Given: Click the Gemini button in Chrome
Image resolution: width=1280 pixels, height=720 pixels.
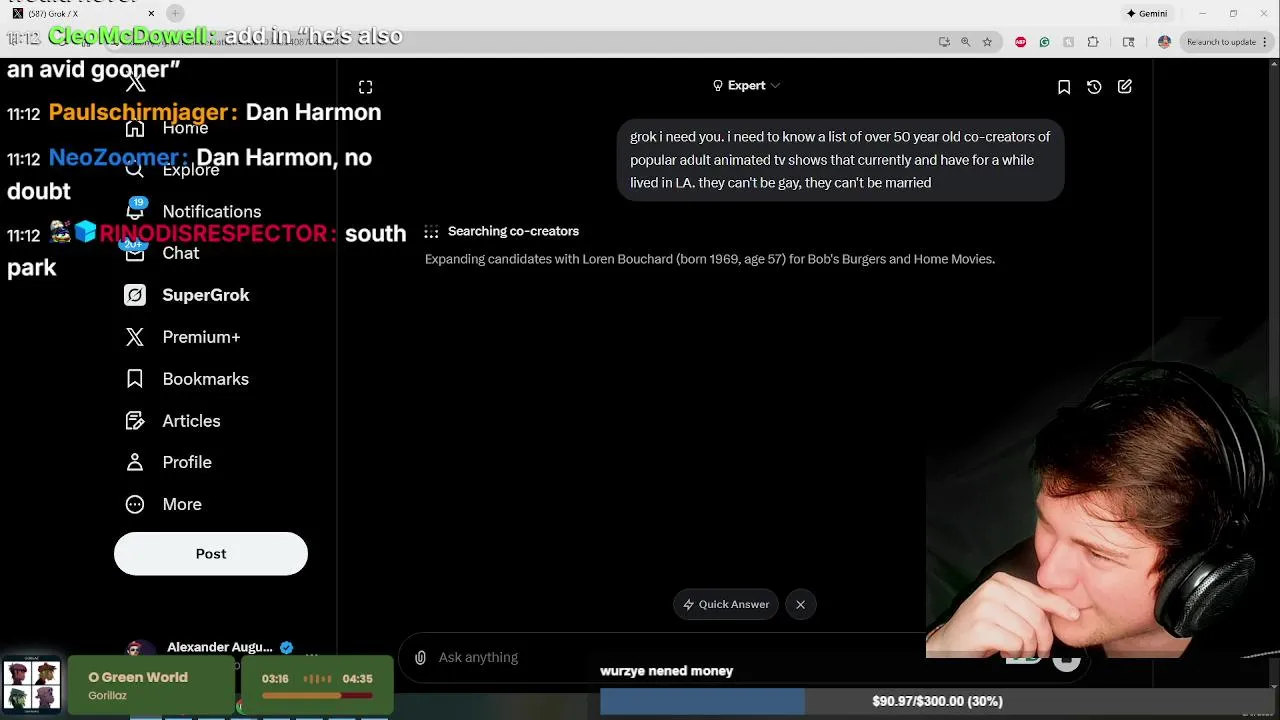Looking at the screenshot, I should [1147, 14].
